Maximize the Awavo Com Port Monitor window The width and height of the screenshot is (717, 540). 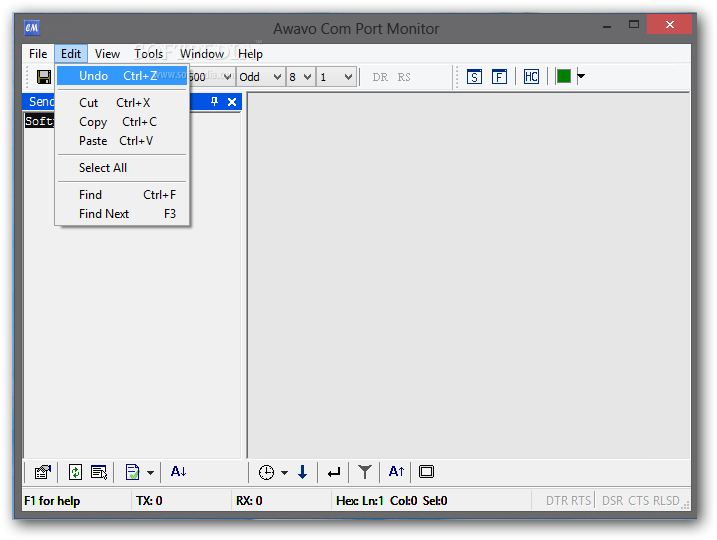coord(634,25)
